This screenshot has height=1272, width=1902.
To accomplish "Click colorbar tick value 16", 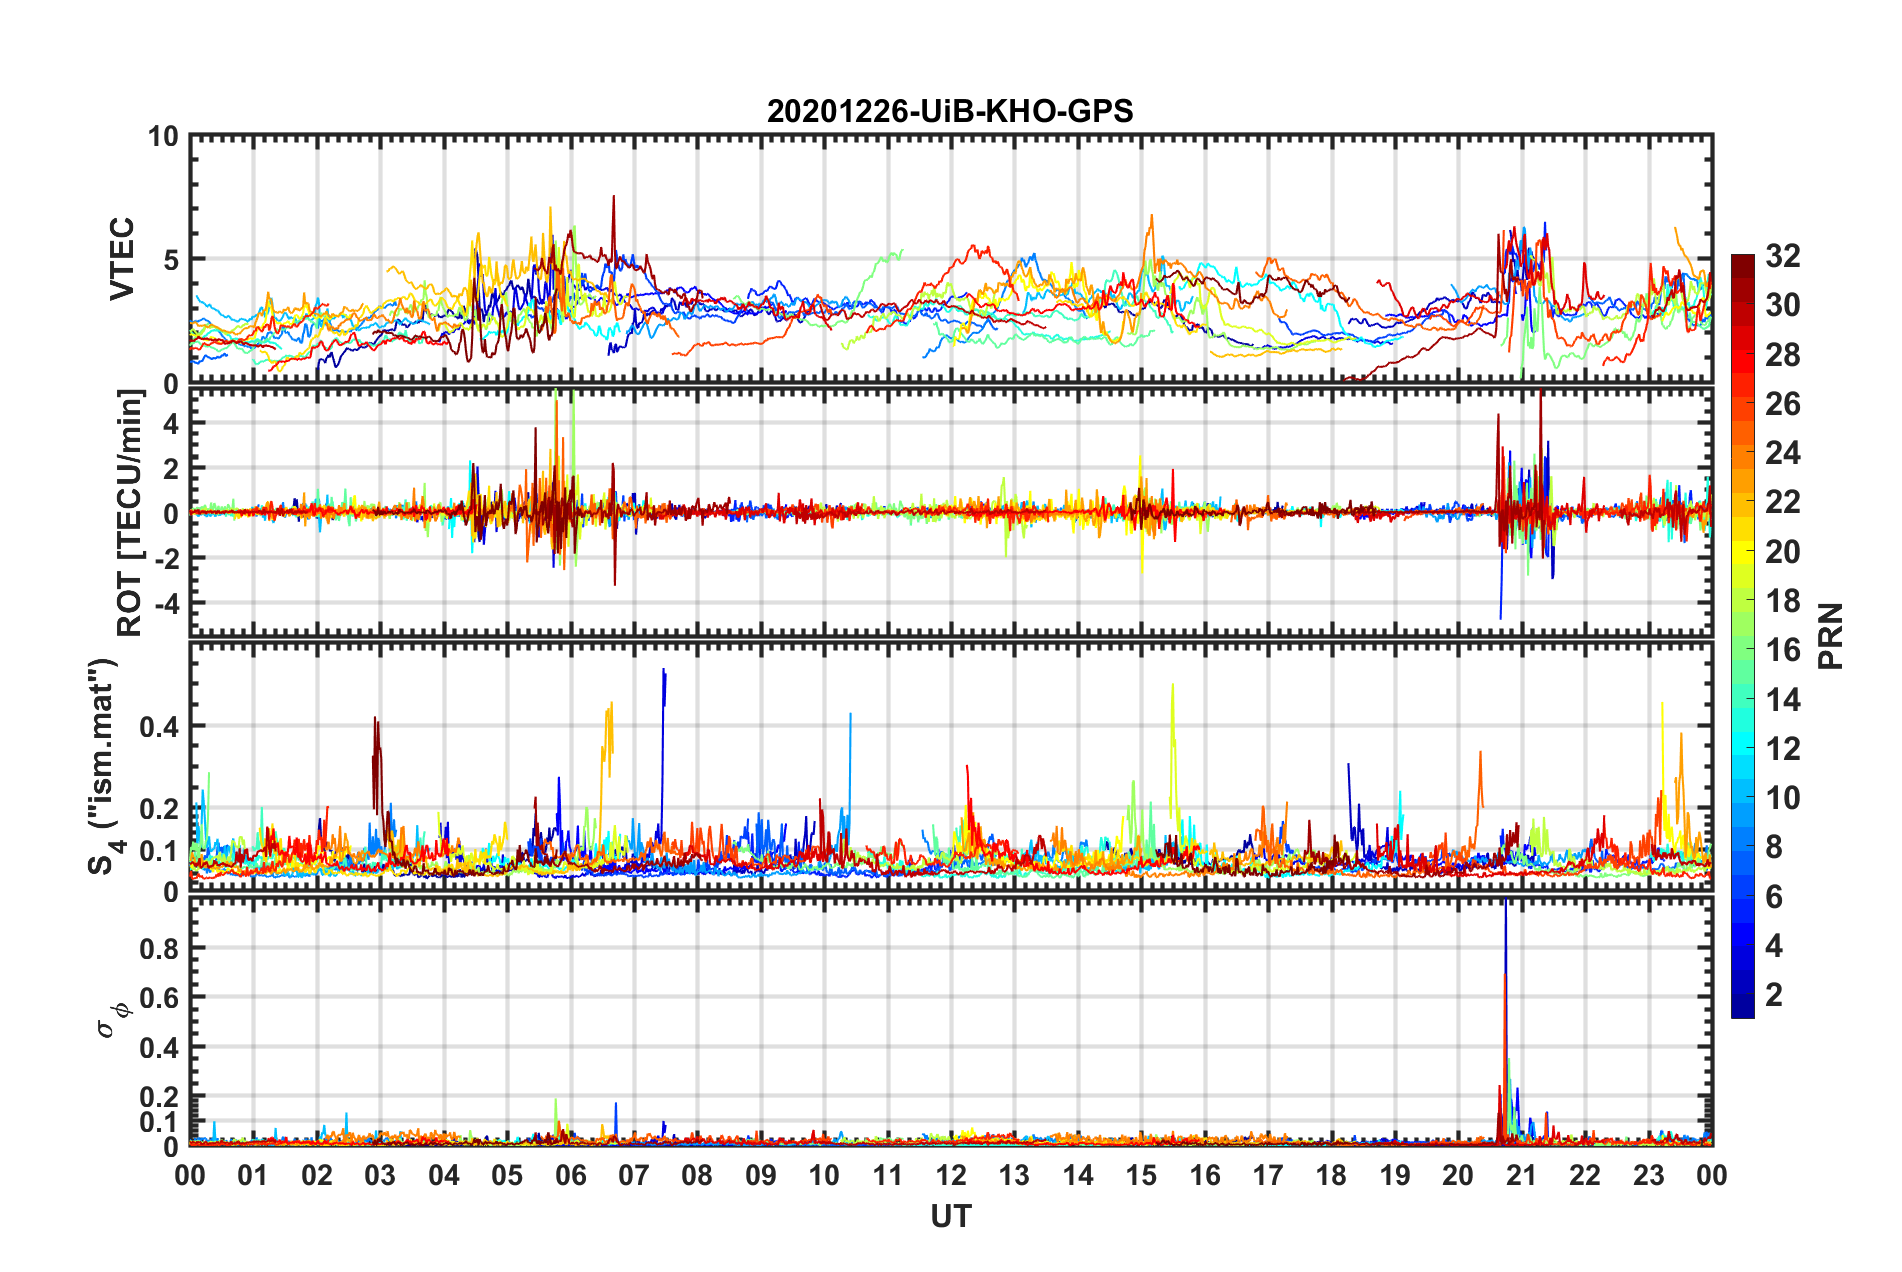I will click(1783, 650).
